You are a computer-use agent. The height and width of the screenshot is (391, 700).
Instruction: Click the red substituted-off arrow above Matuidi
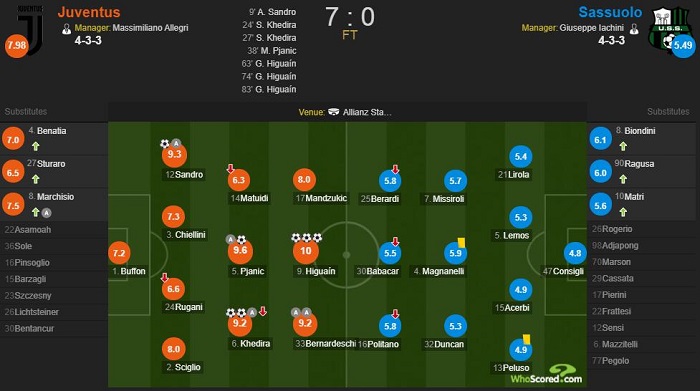pos(230,169)
